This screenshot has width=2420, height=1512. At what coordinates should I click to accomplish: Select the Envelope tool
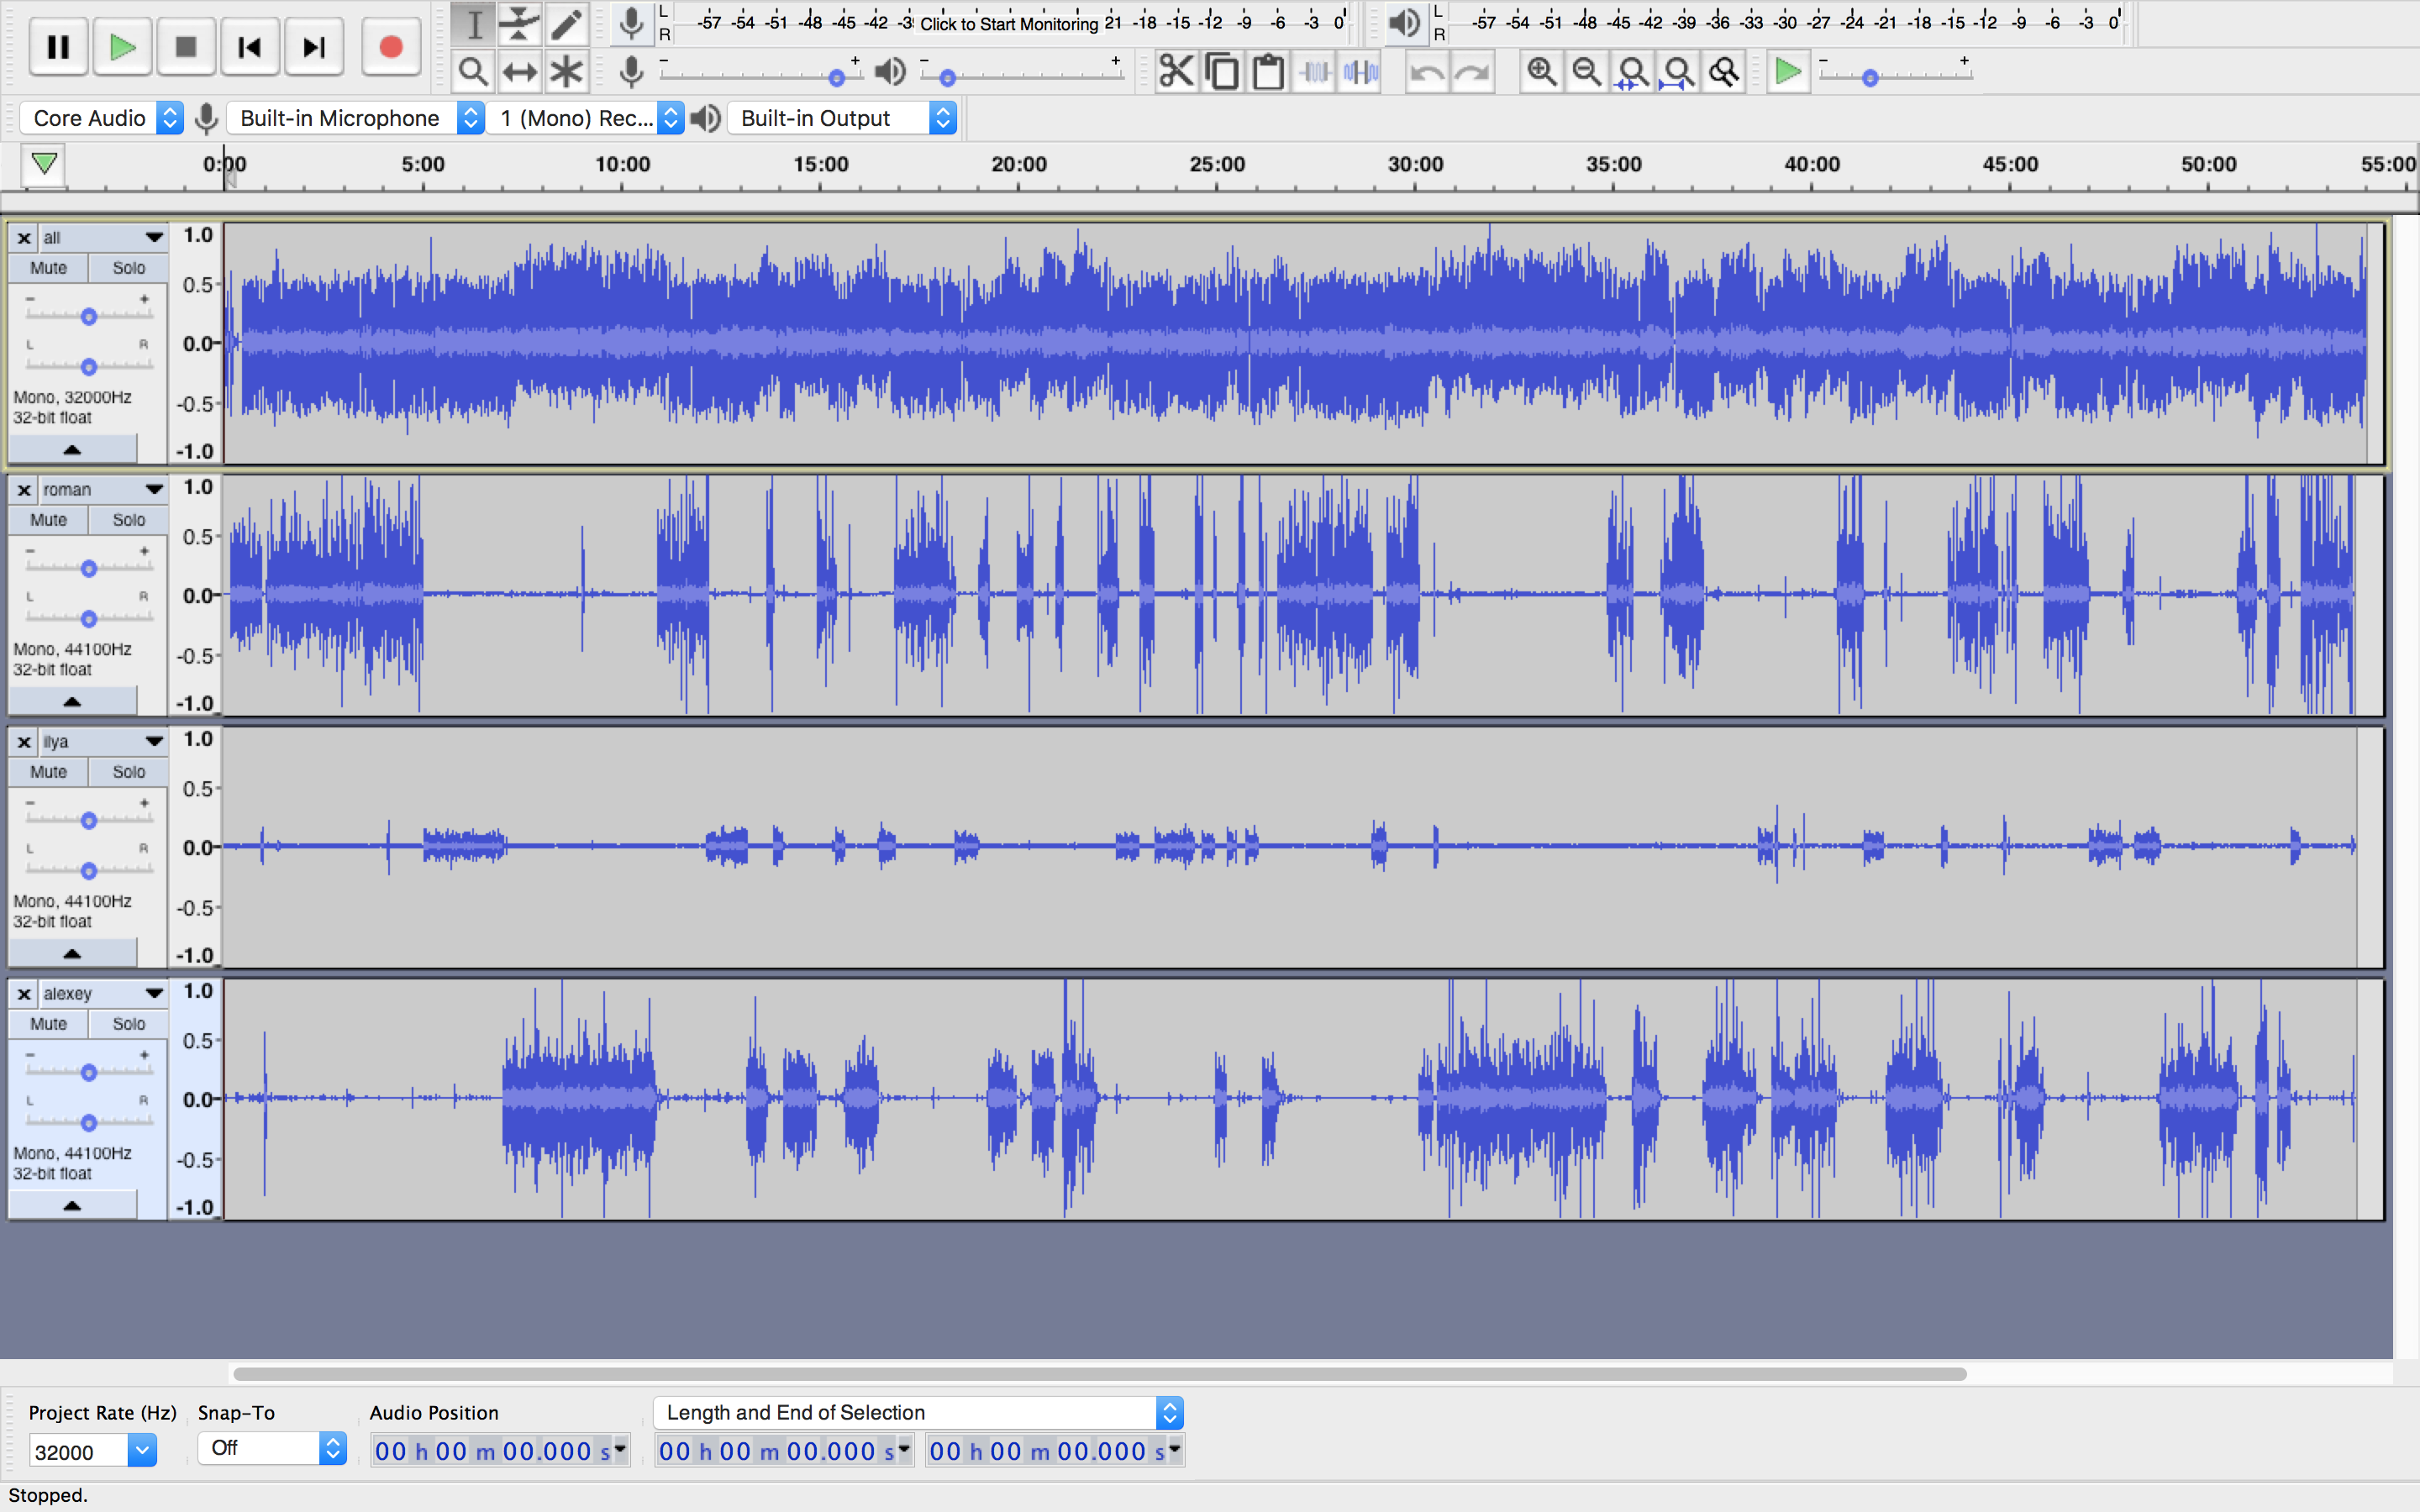[519, 24]
